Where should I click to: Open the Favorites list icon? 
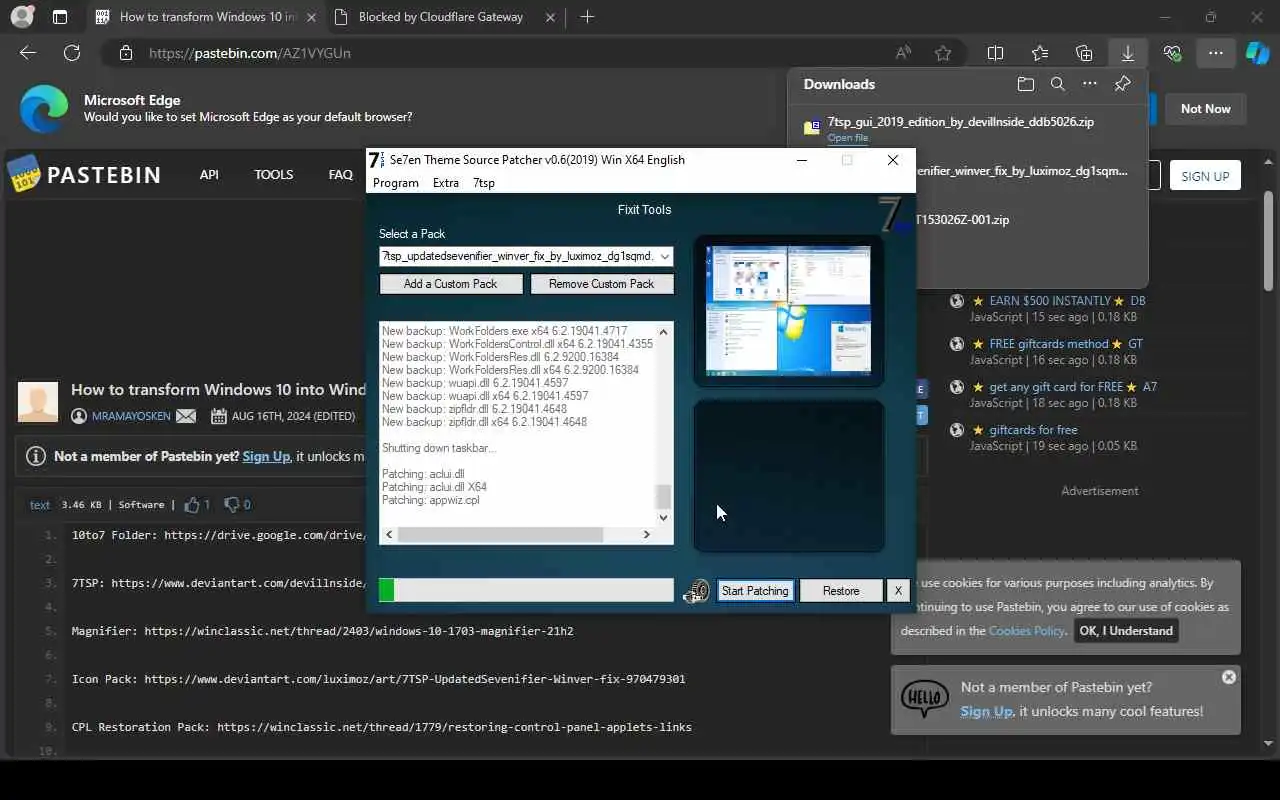[1040, 53]
